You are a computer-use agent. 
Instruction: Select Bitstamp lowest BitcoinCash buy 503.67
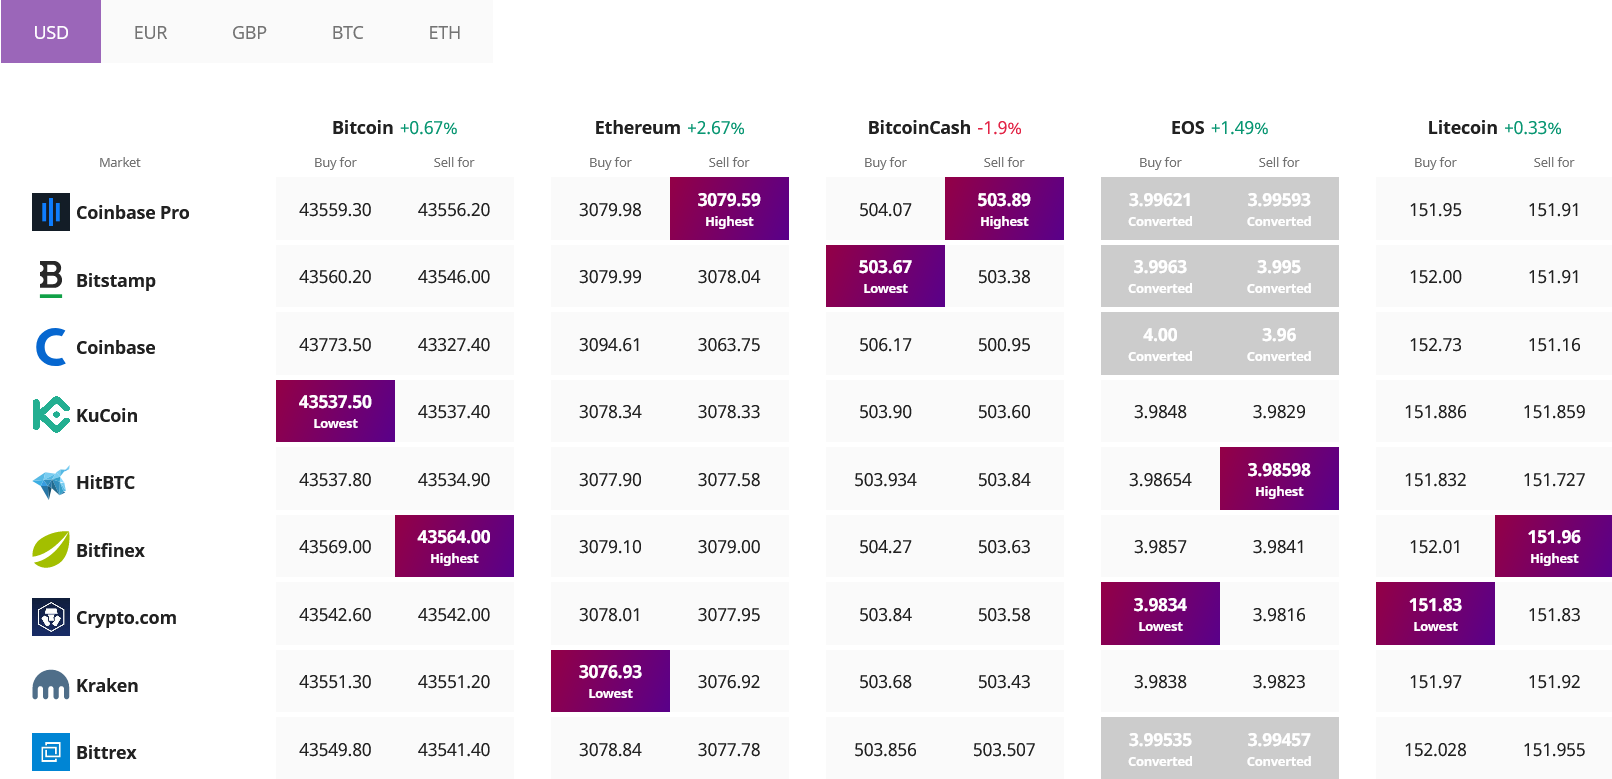[x=885, y=276]
